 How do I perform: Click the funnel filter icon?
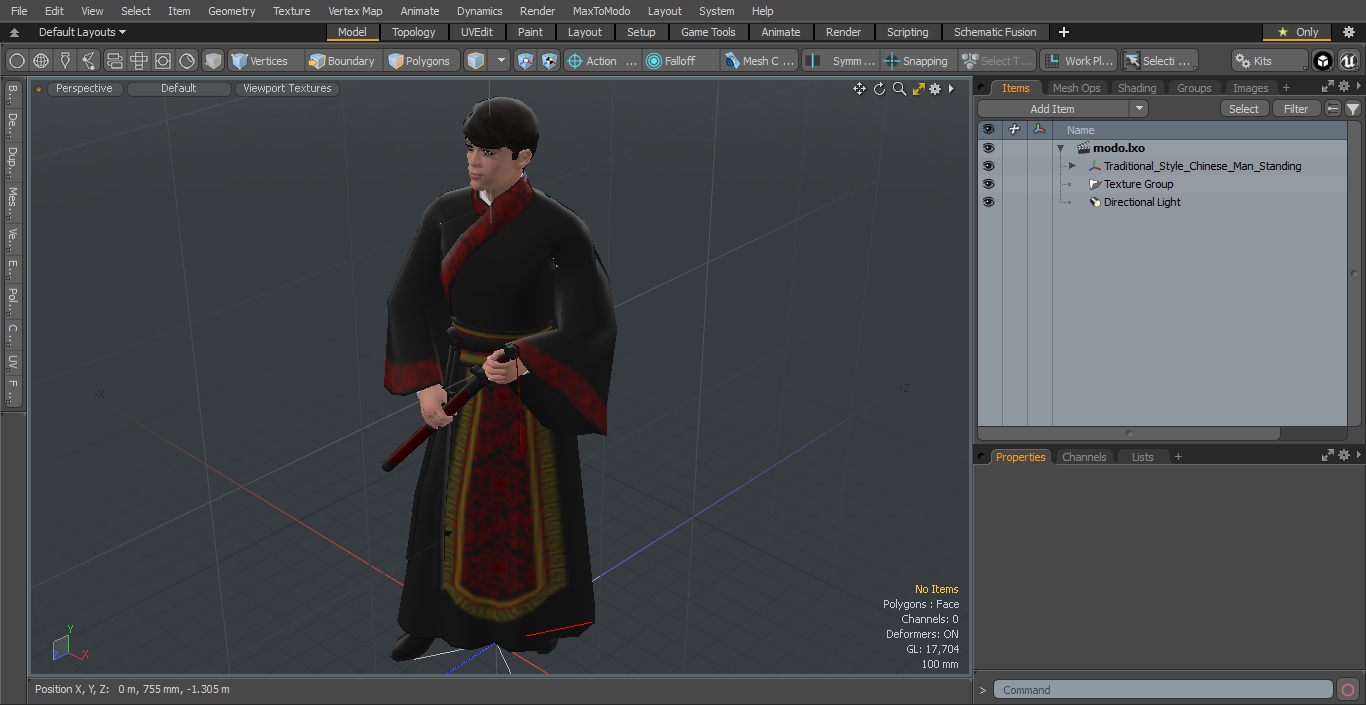1353,109
